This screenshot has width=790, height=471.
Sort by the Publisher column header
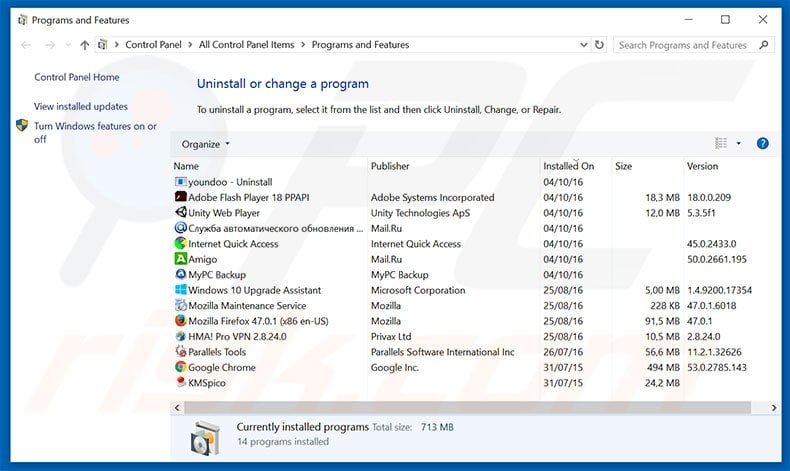pyautogui.click(x=390, y=166)
